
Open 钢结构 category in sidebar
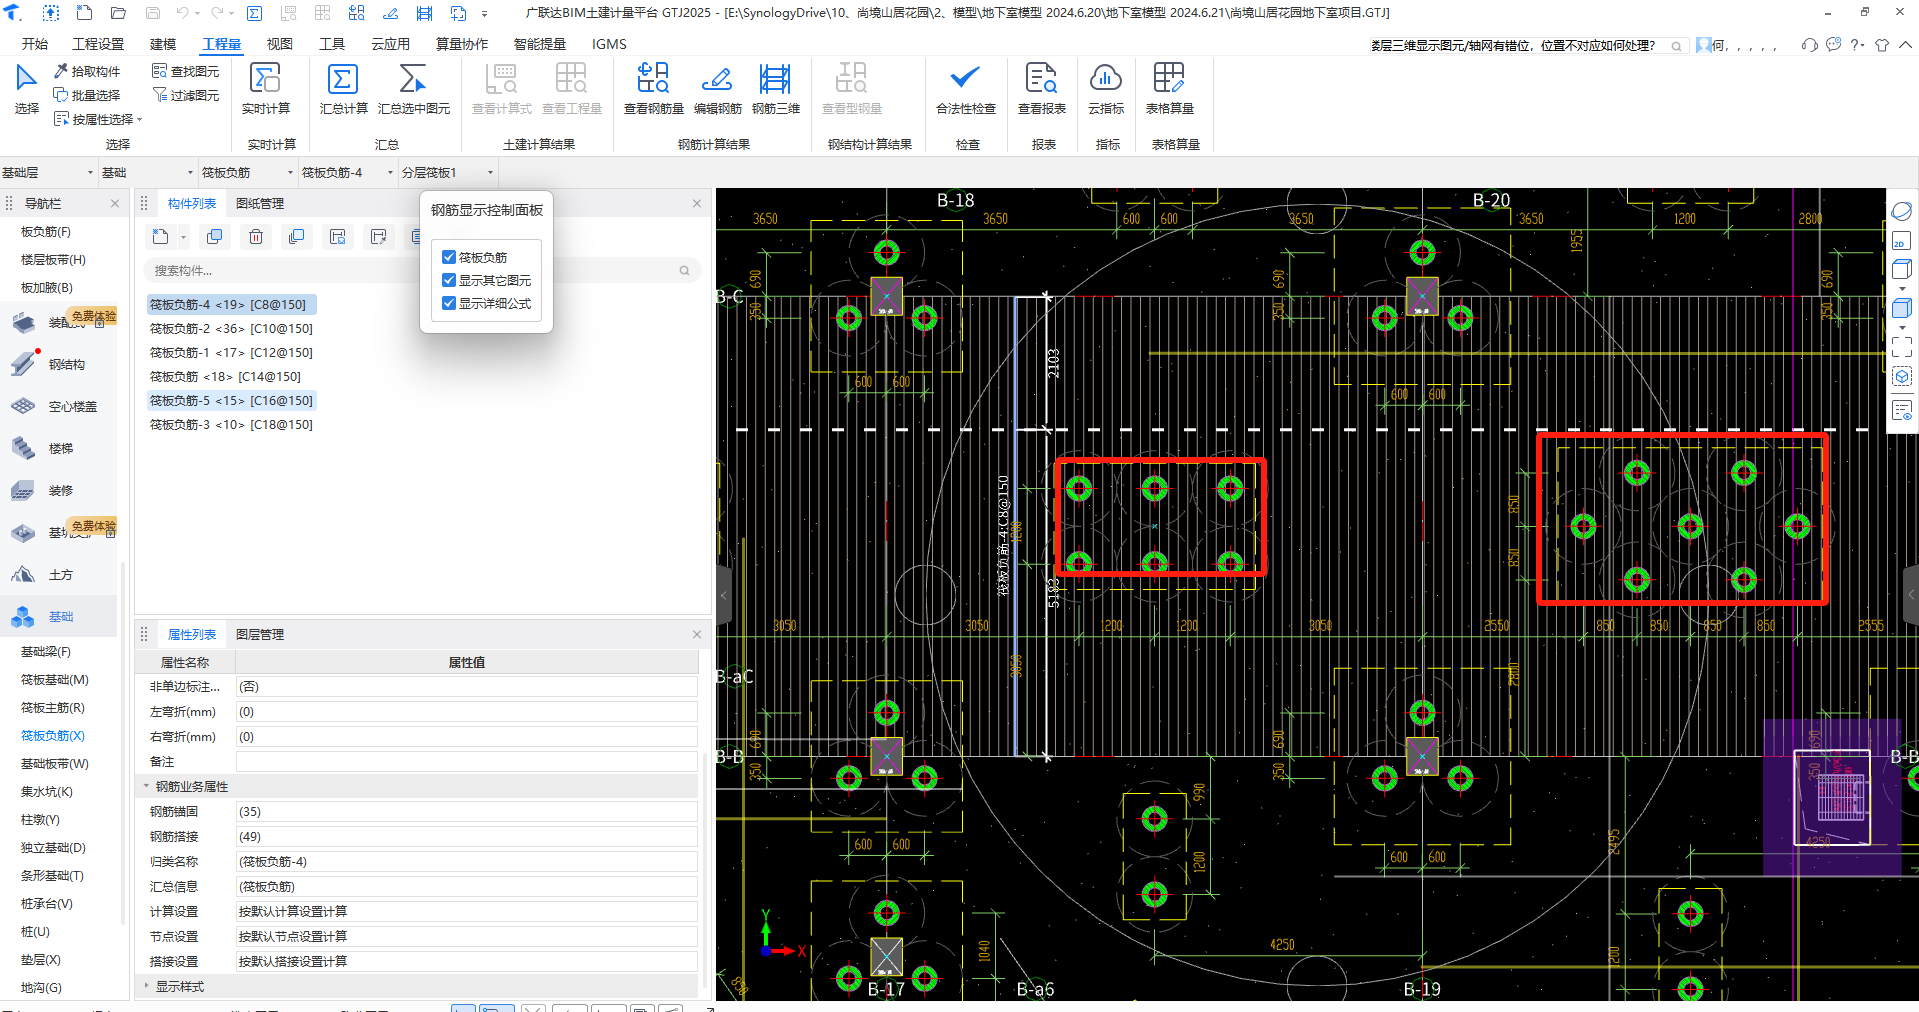[60, 364]
